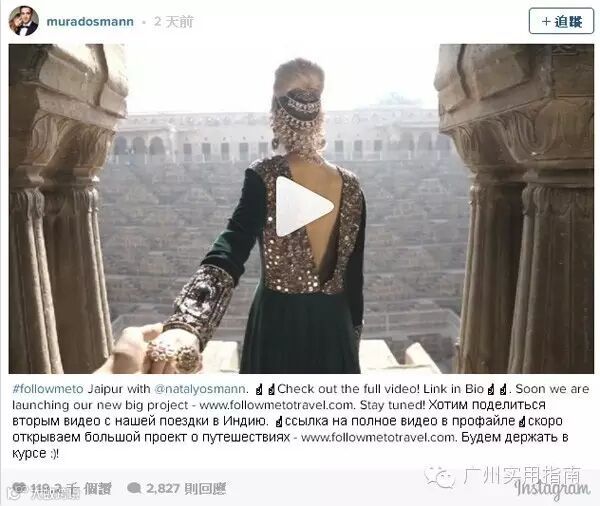600x506 pixels.
Task: Play the Jaipur video
Action: click(x=303, y=207)
